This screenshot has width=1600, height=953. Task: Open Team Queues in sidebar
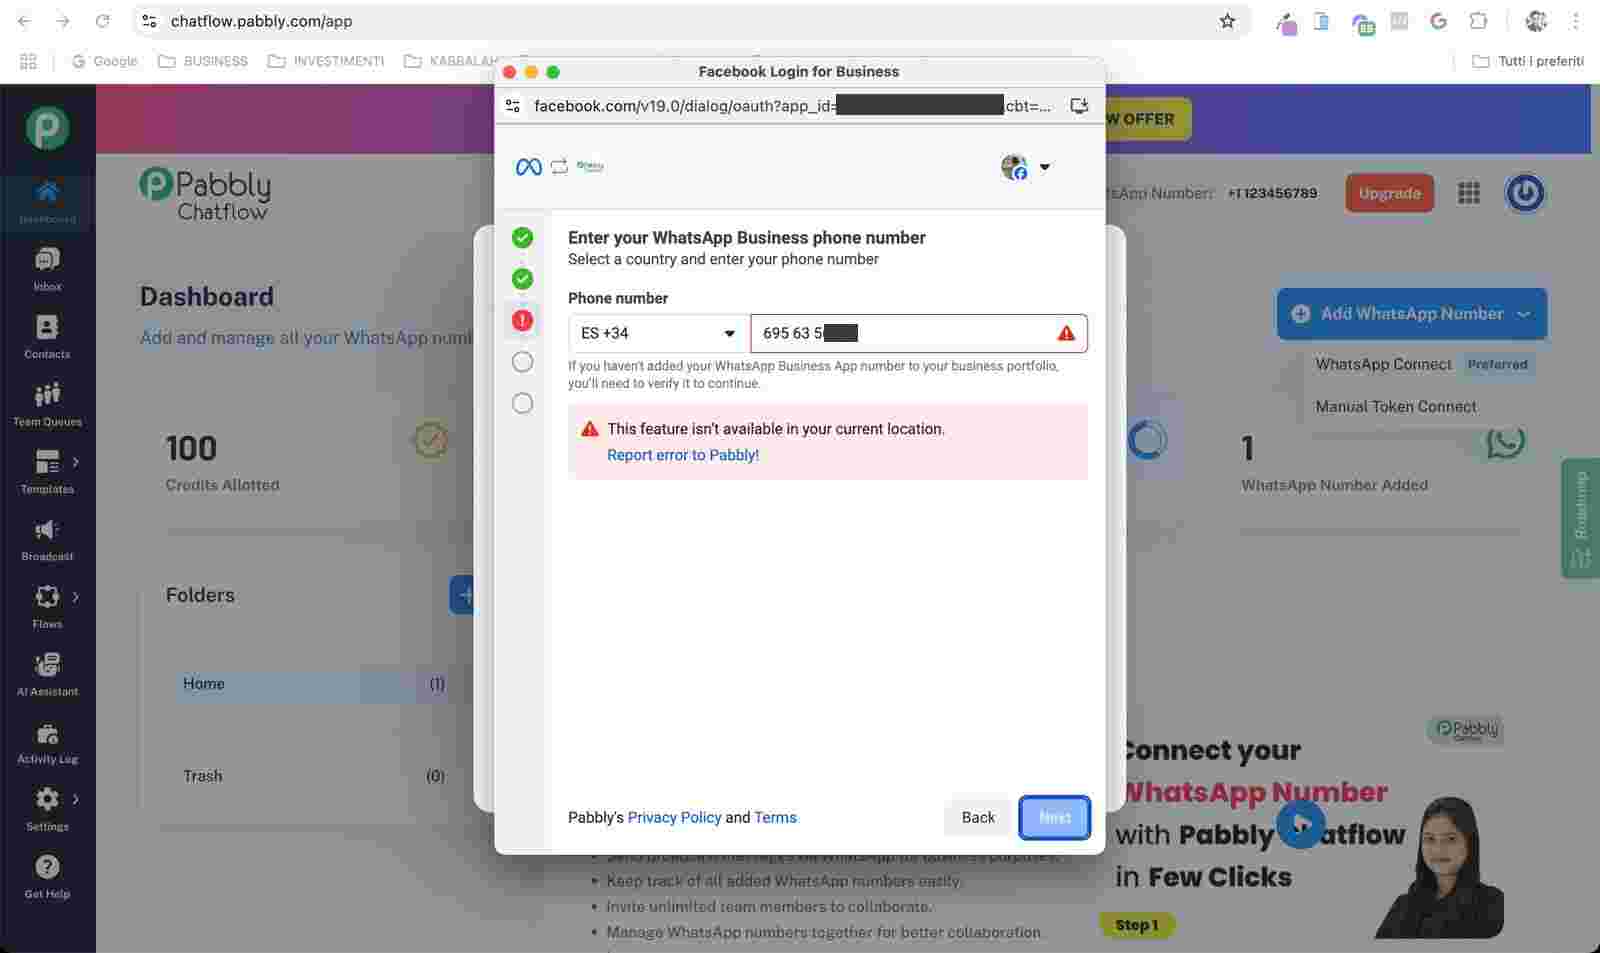pos(47,404)
